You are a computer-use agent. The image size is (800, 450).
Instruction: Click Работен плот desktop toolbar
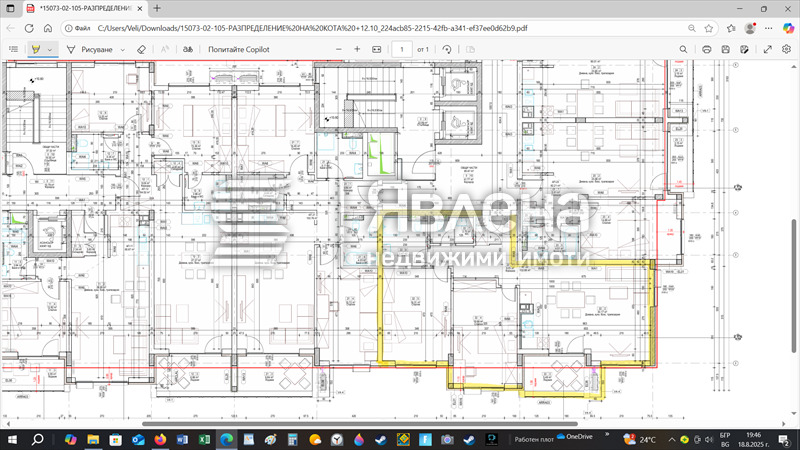(534, 440)
